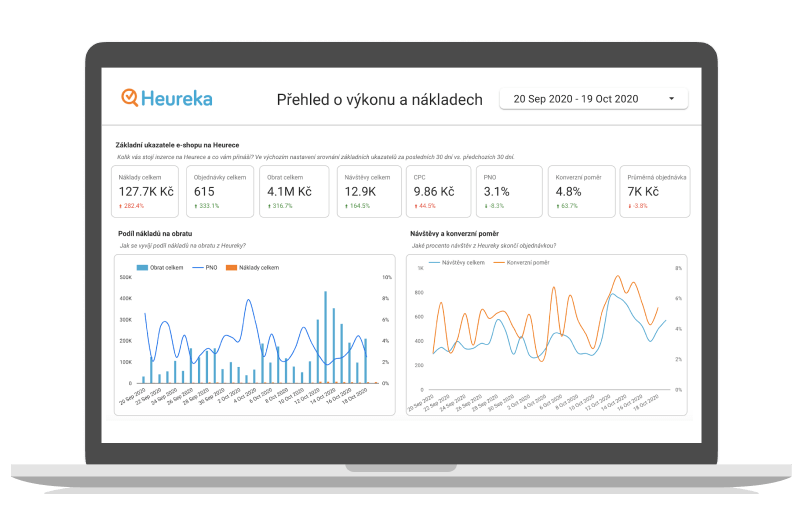Select the Obrat celkem 4.1M Kč card
Screen dimensions: 800x521
294,190
